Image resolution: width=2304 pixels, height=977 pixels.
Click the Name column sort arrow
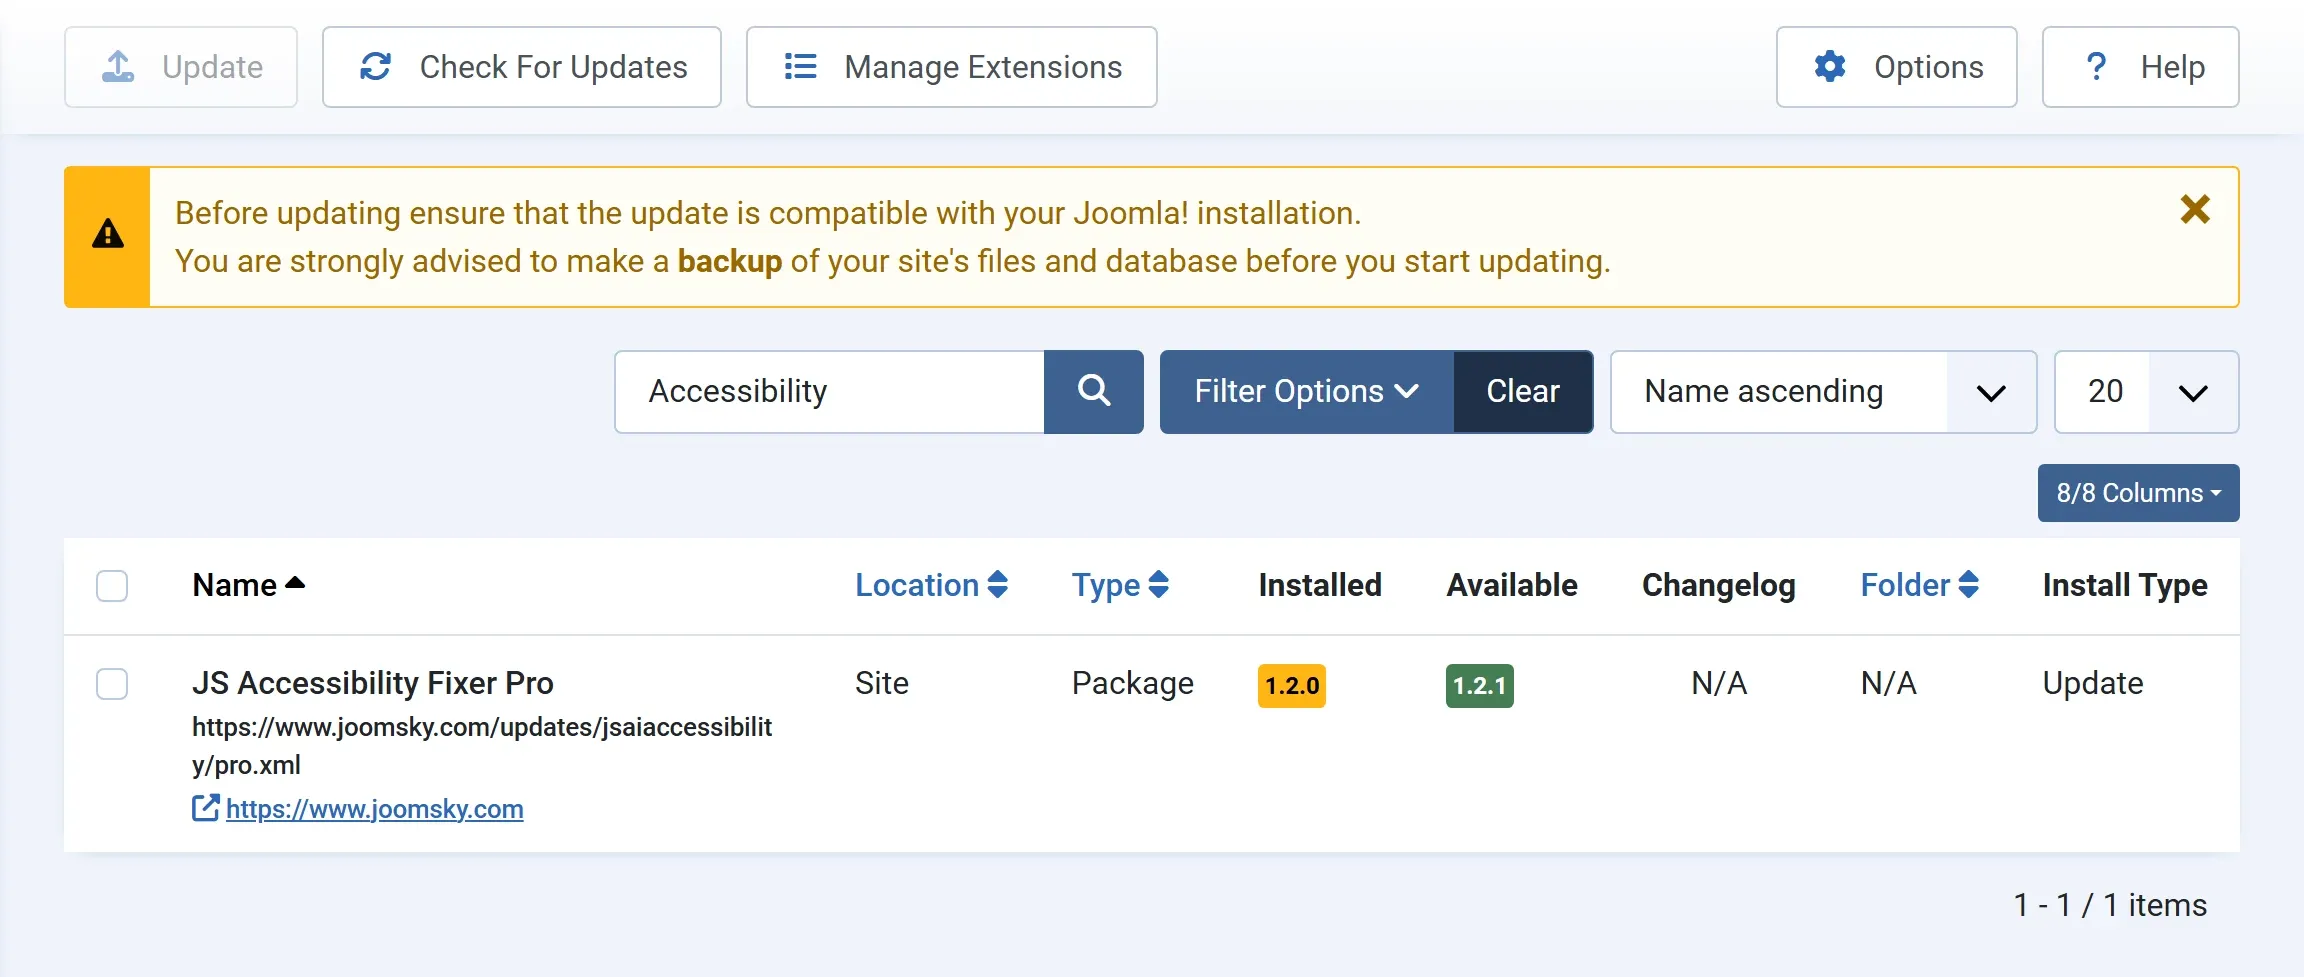[x=295, y=583]
